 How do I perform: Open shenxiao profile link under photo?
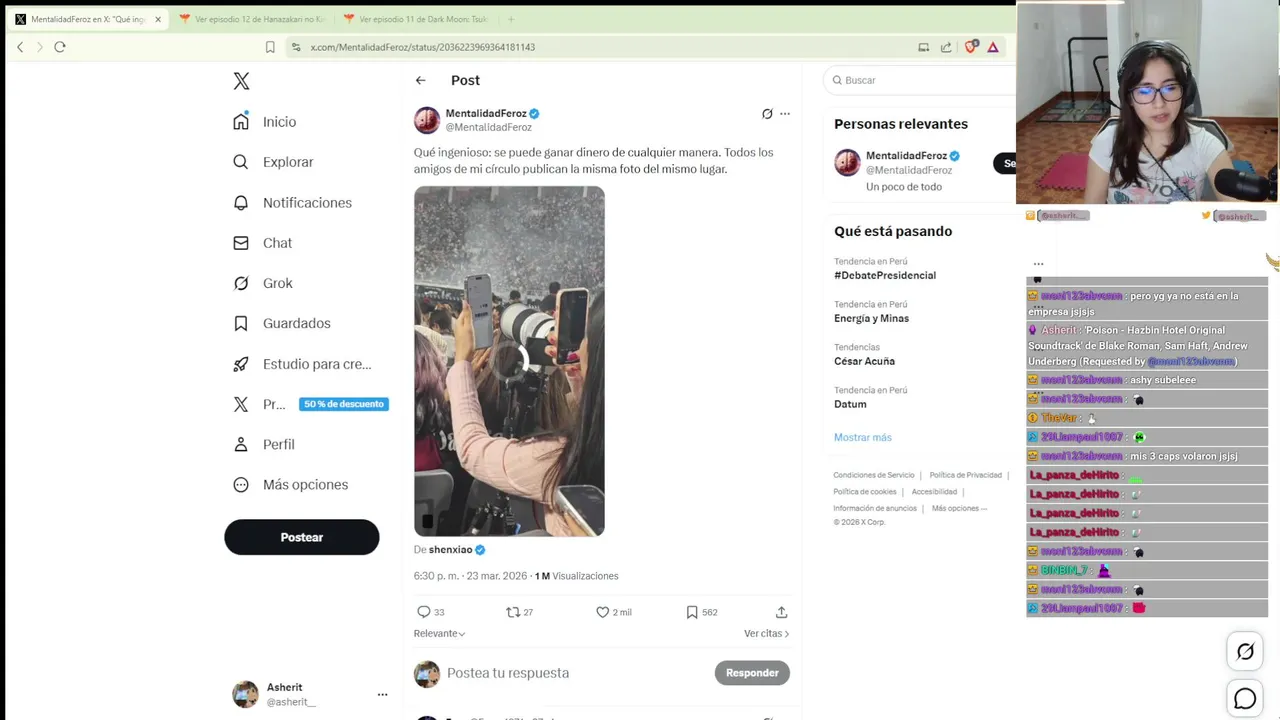(x=450, y=550)
